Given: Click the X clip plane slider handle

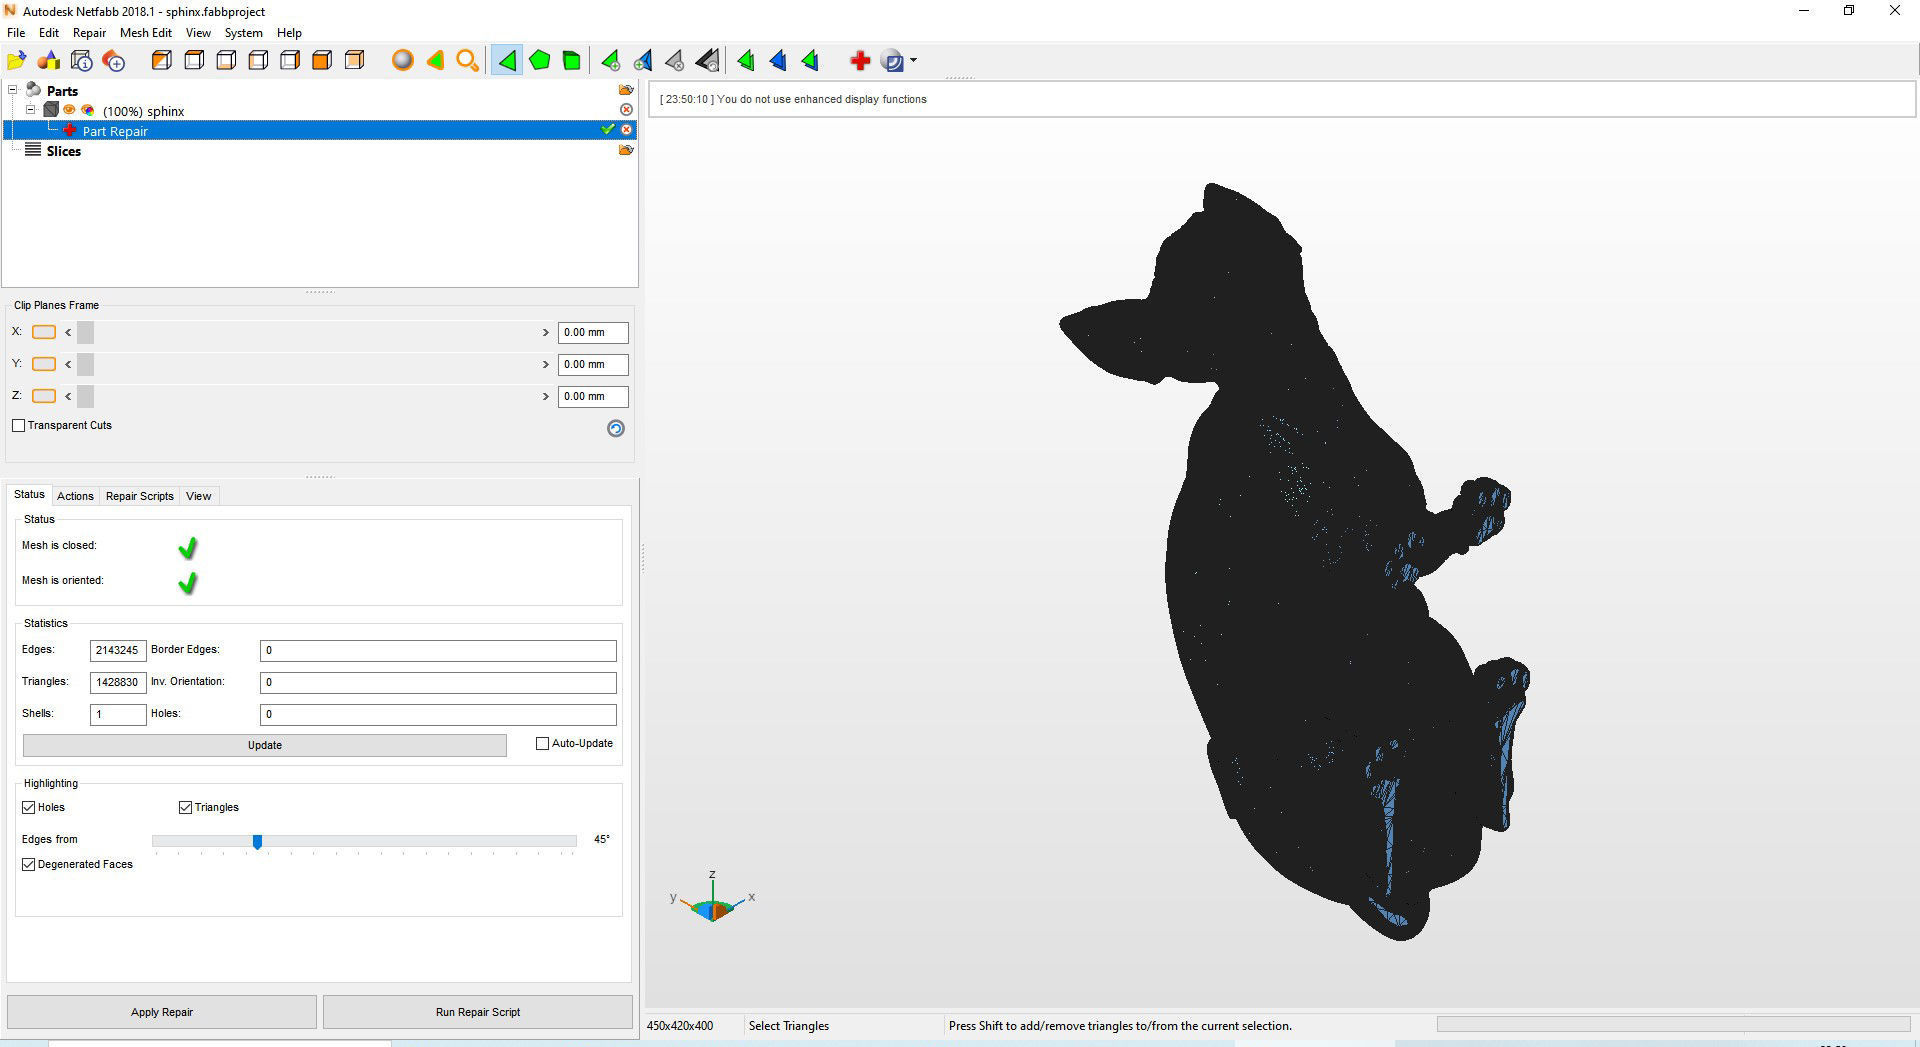Looking at the screenshot, I should tap(85, 332).
